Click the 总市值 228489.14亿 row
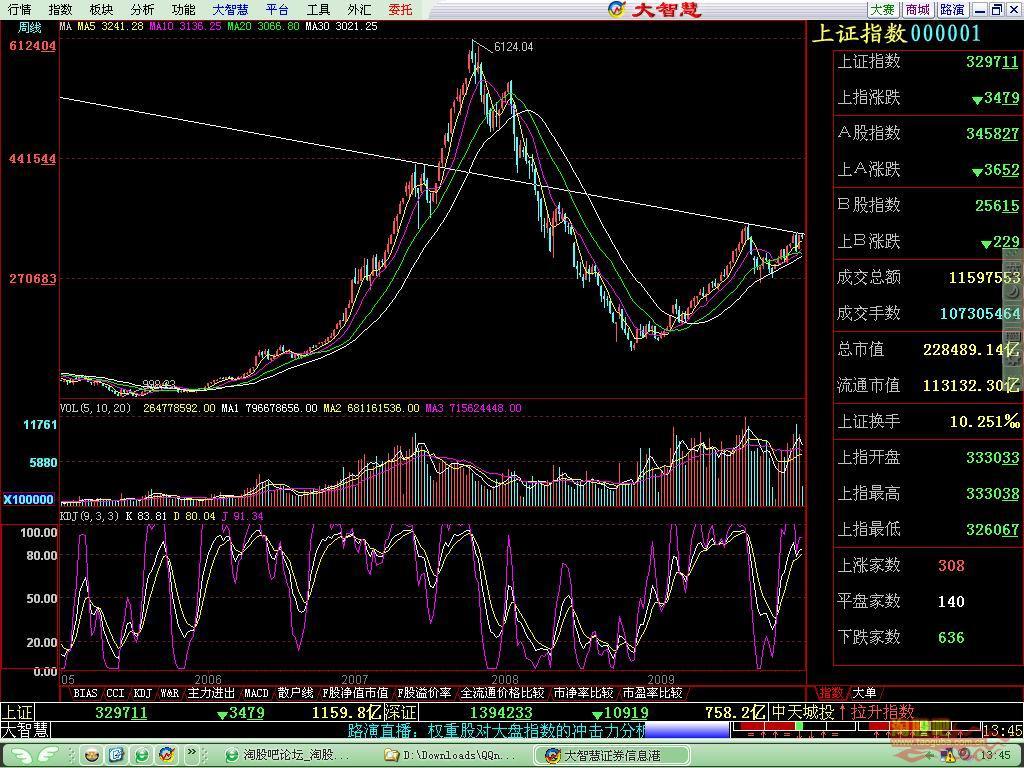The height and width of the screenshot is (768, 1024). pos(927,349)
